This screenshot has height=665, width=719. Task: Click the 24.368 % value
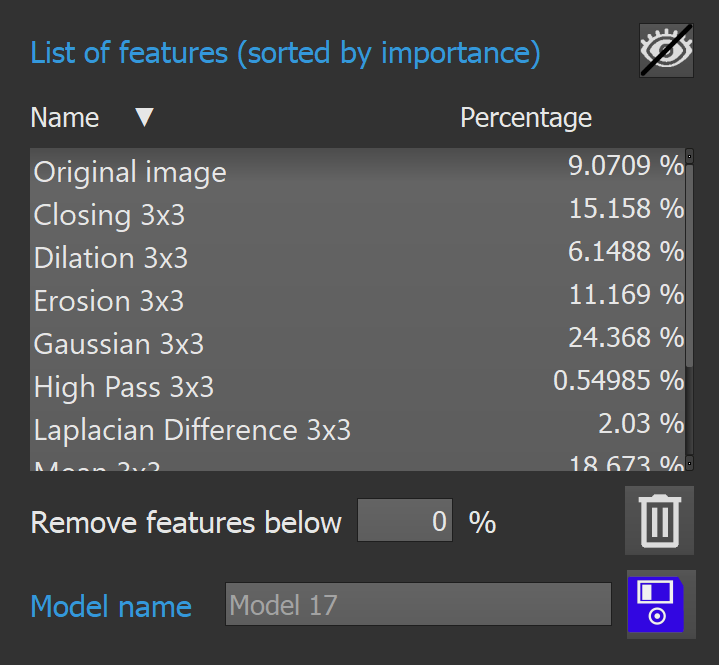click(626, 338)
